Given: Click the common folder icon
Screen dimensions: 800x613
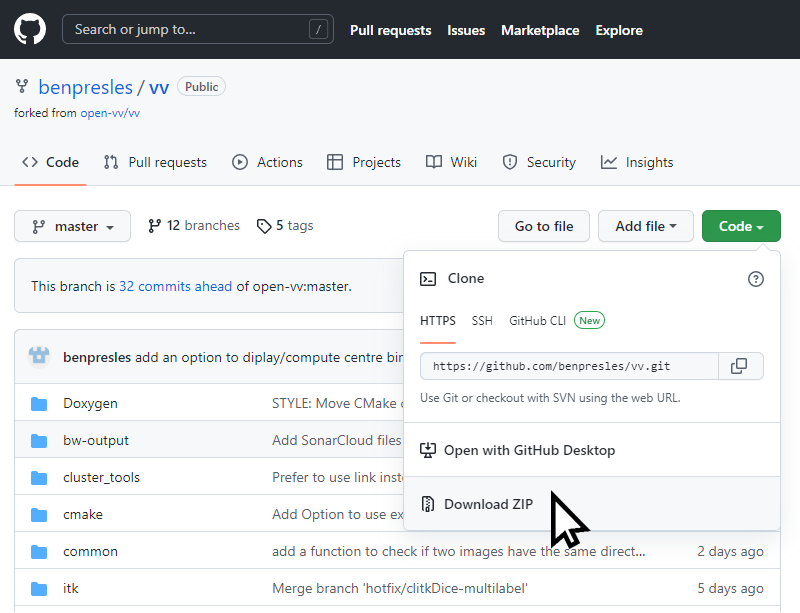Looking at the screenshot, I should (39, 552).
